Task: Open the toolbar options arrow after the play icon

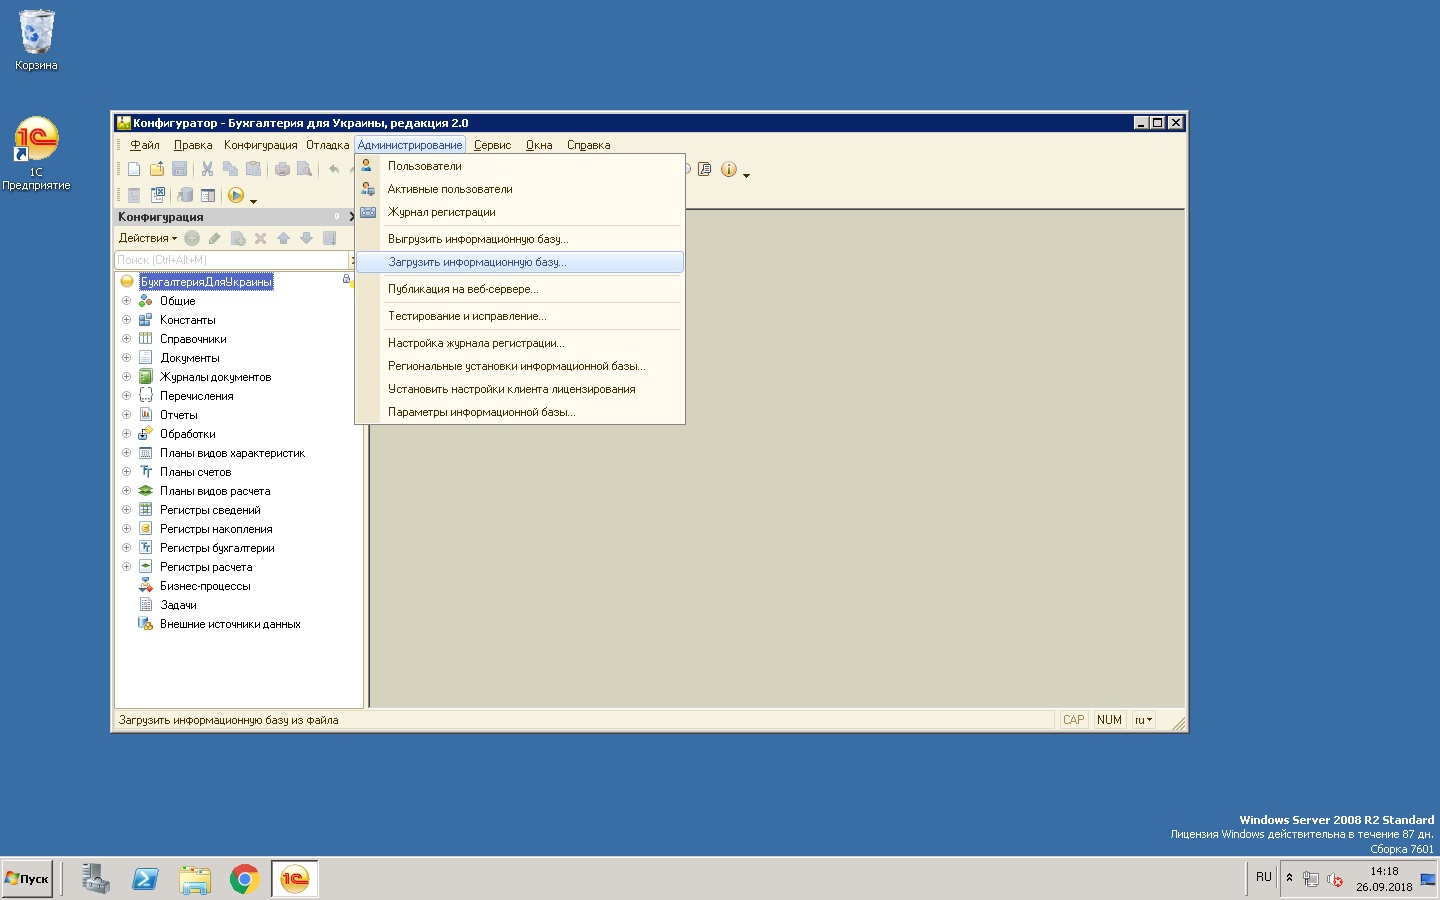Action: [253, 201]
